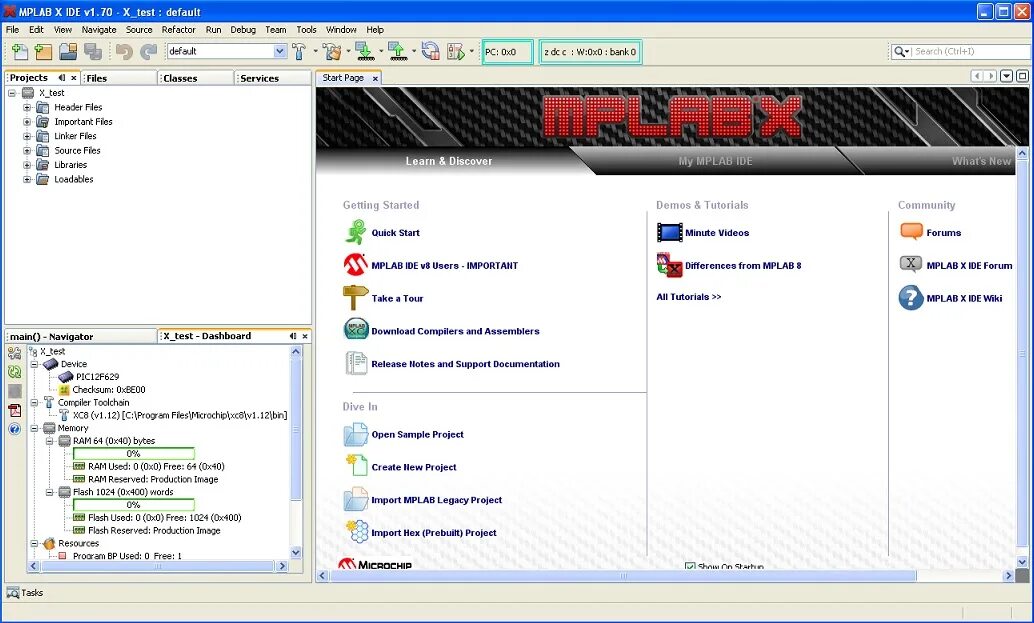Click the Differences from MPLAB 8 link
This screenshot has height=623, width=1034.
pos(743,266)
